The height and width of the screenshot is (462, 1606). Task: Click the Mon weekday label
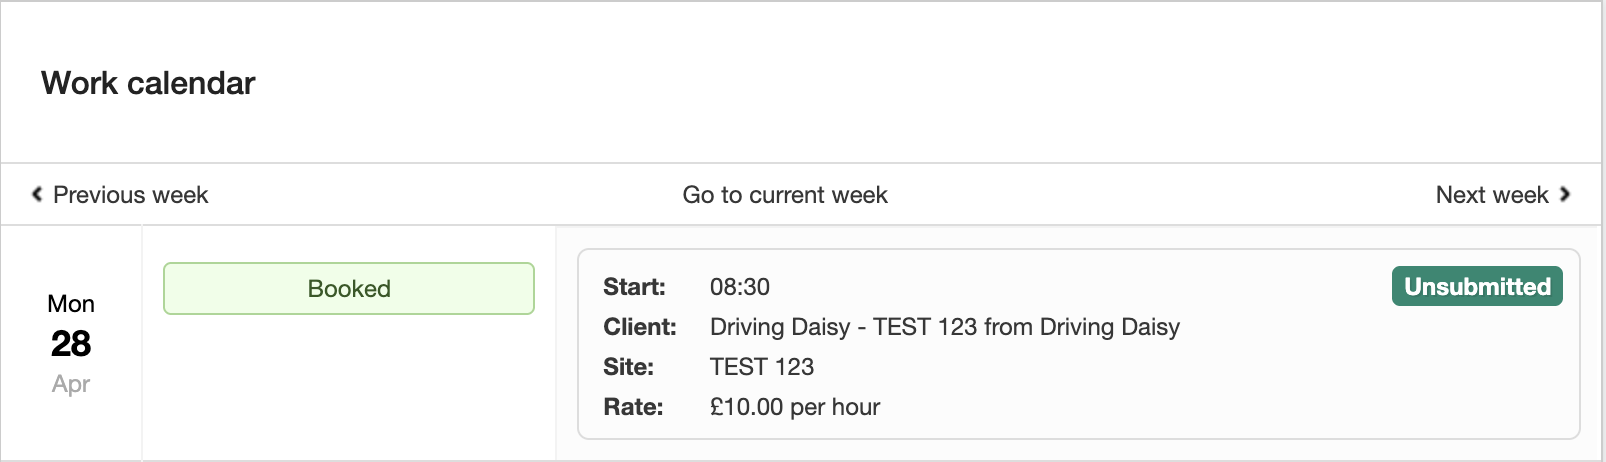click(71, 304)
